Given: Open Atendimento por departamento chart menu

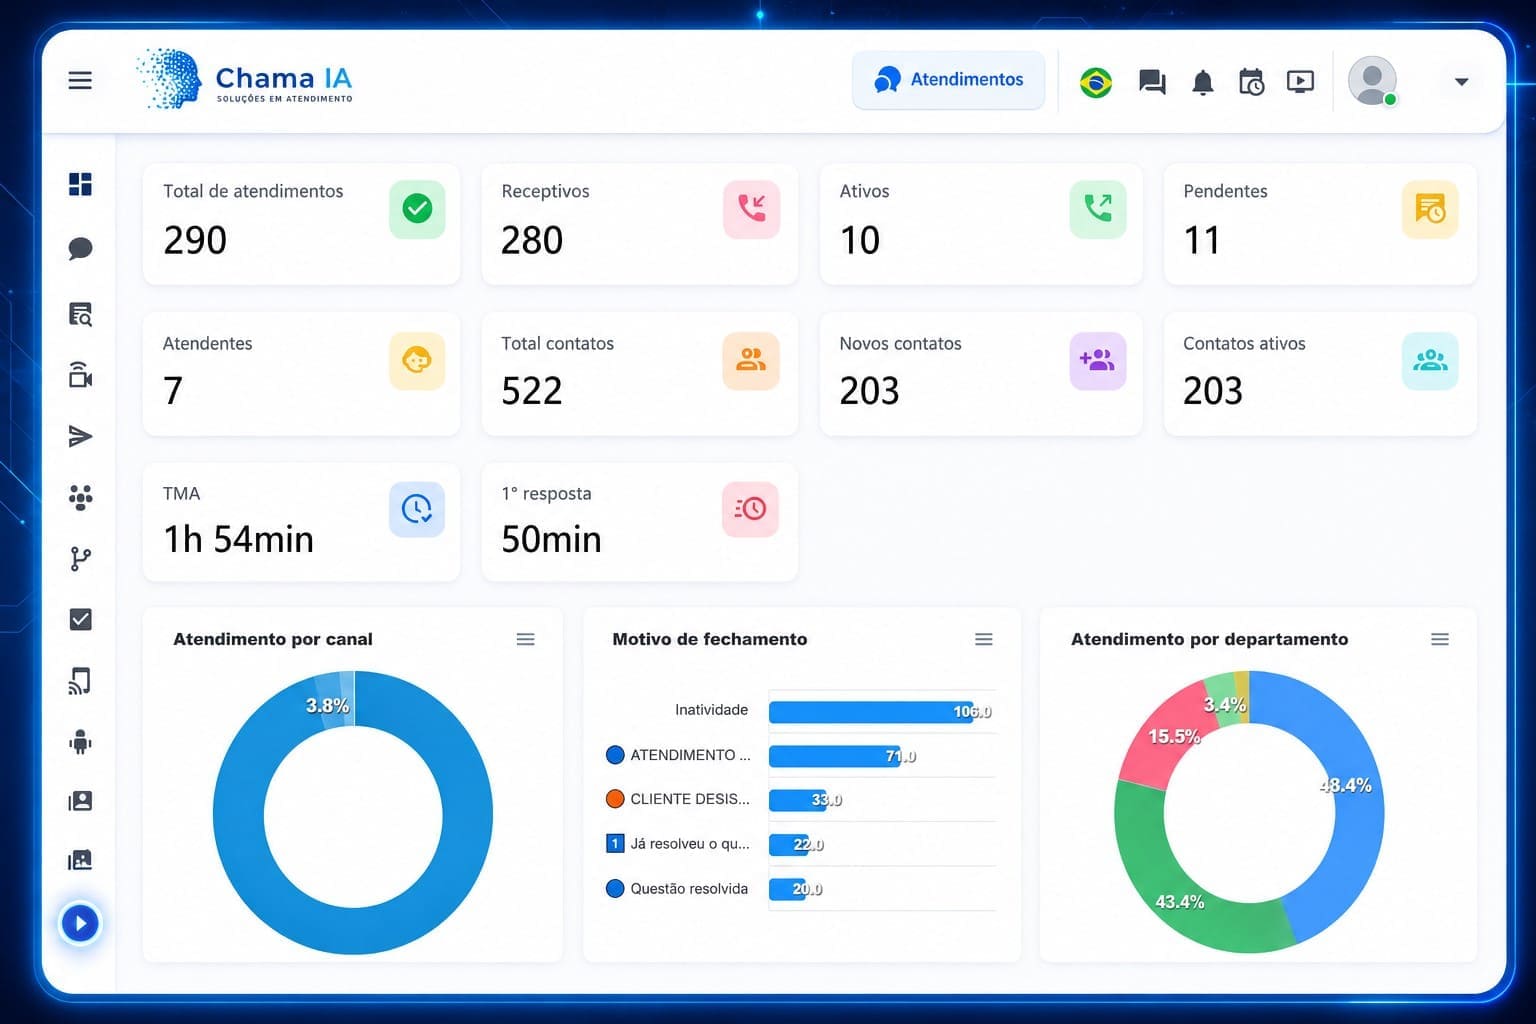Looking at the screenshot, I should pyautogui.click(x=1440, y=639).
